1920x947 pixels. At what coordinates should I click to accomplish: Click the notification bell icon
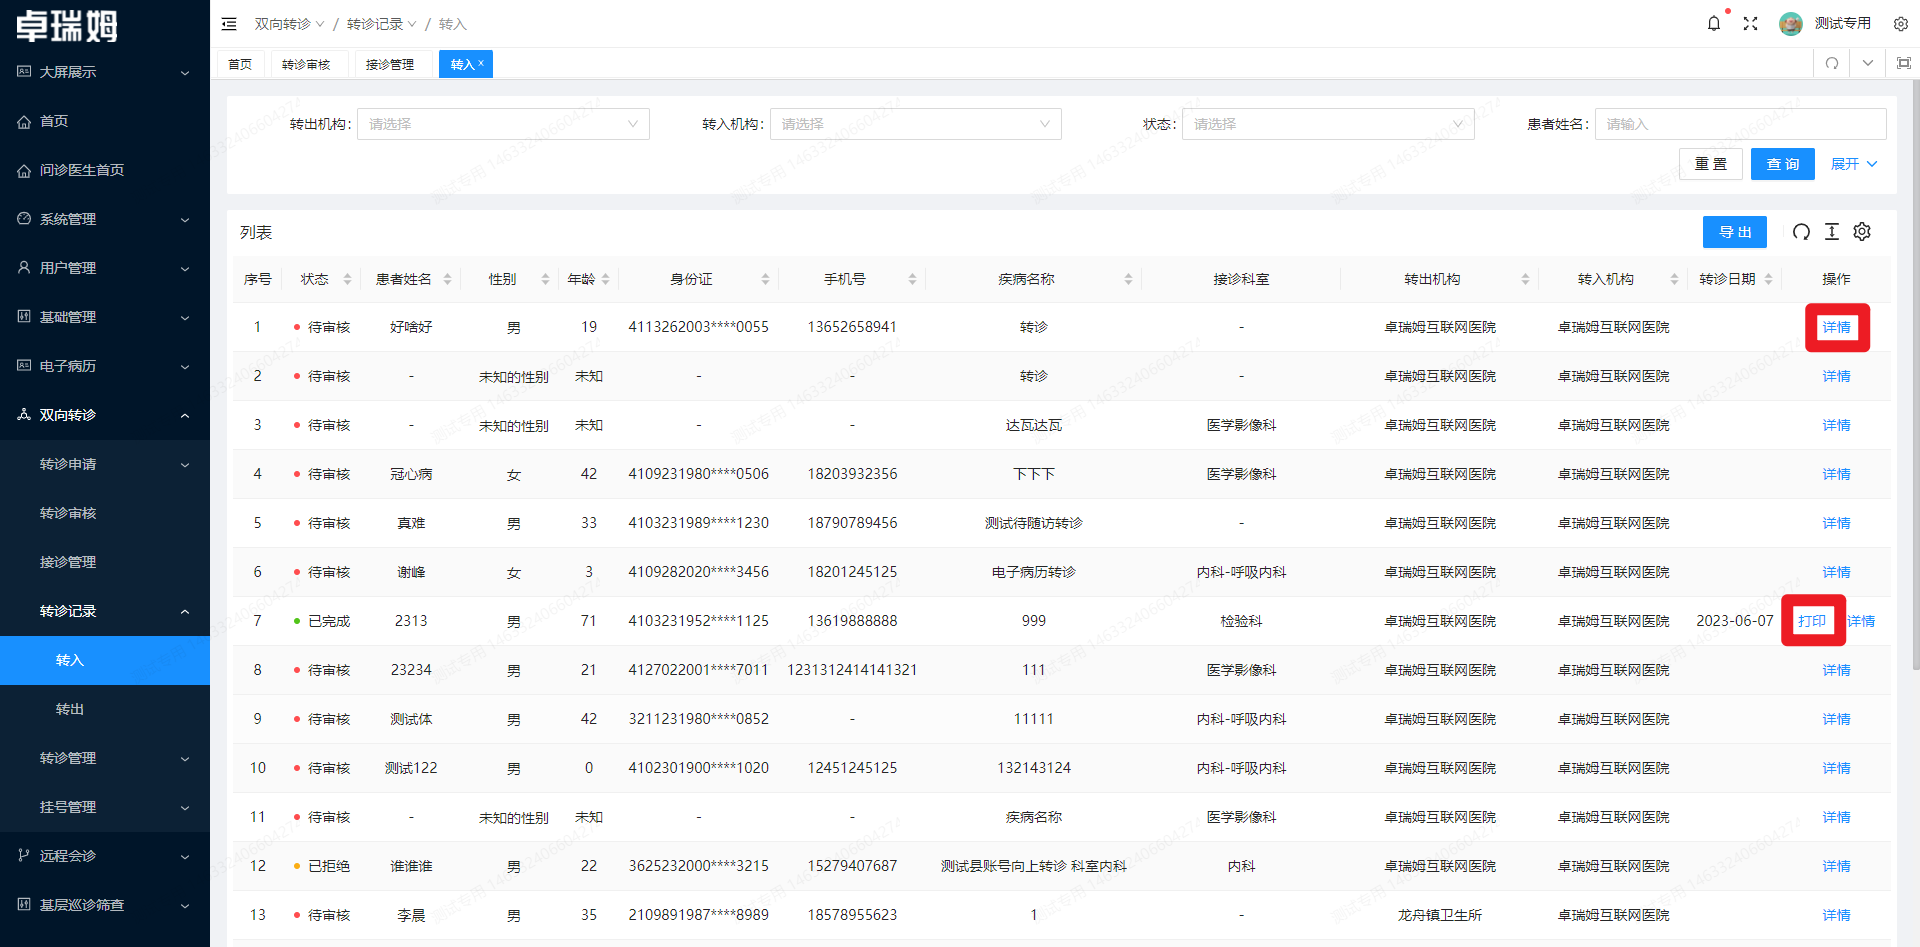click(1714, 23)
